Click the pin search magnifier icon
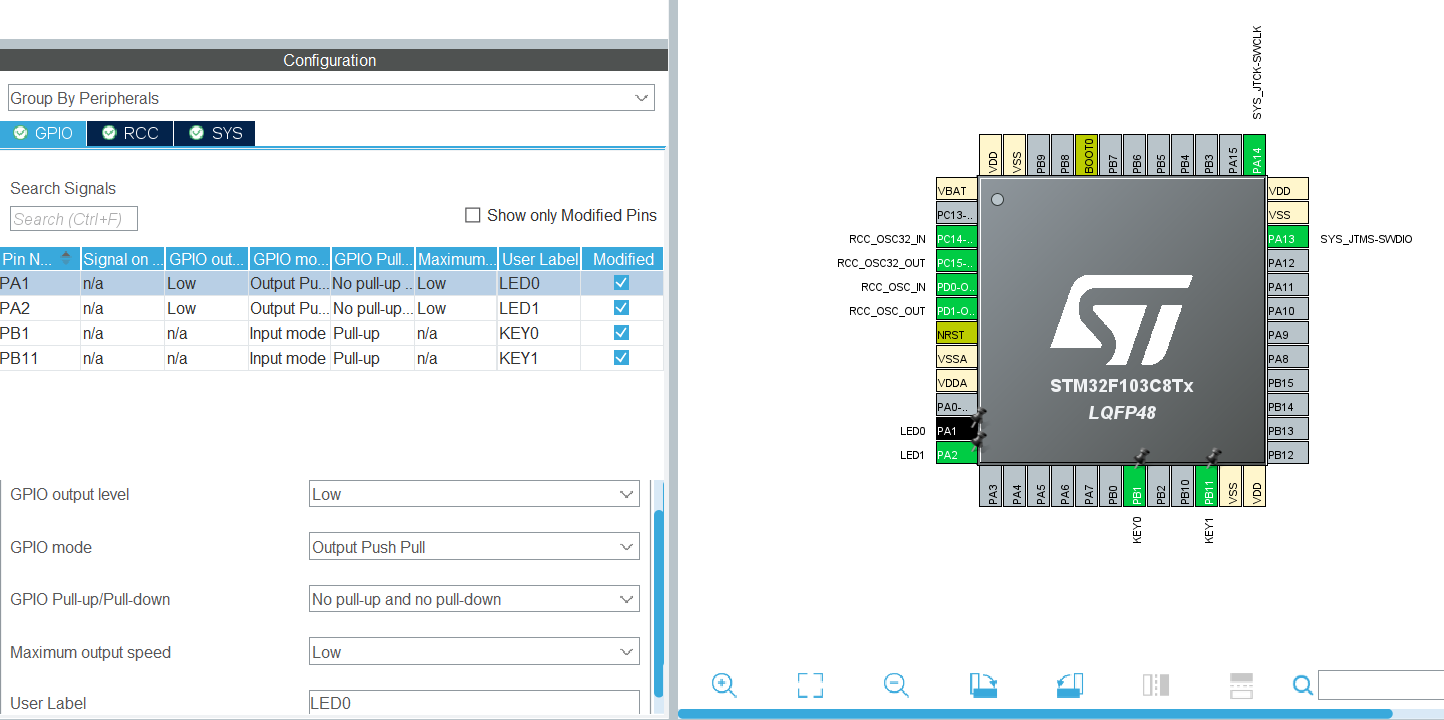Viewport: 1444px width, 720px height. click(1302, 685)
